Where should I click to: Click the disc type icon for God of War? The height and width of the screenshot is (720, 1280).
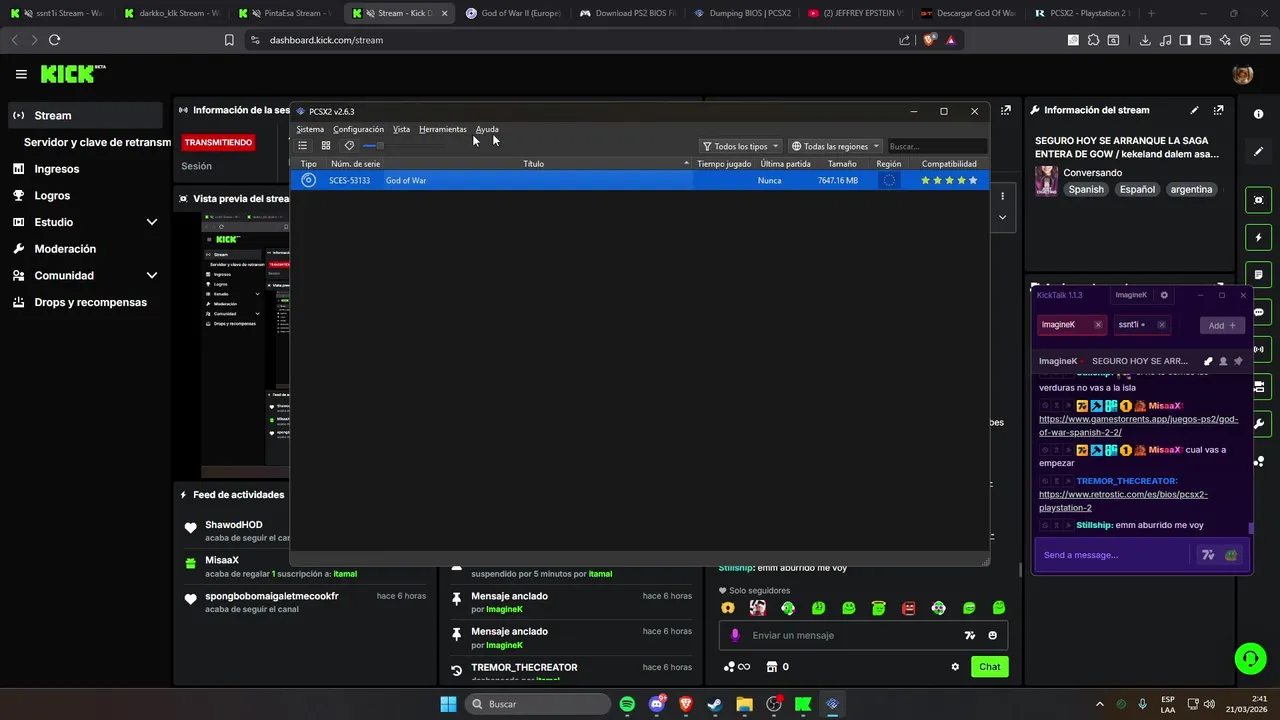(308, 180)
